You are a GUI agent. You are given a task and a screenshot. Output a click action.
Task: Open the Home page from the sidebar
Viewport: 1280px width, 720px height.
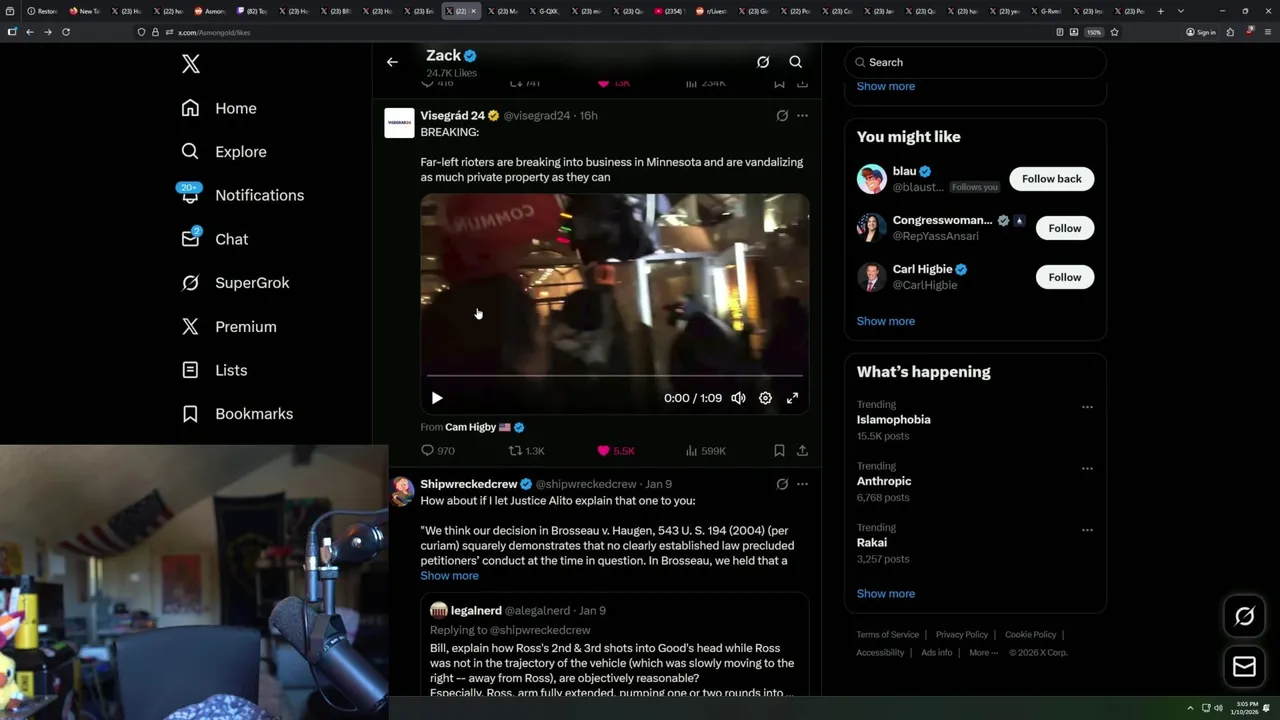(x=219, y=108)
